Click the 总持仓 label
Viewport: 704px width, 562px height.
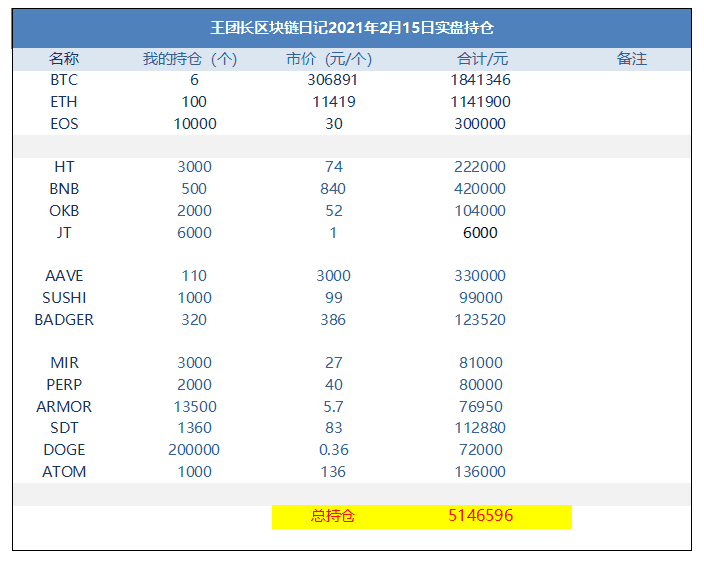tap(332, 516)
